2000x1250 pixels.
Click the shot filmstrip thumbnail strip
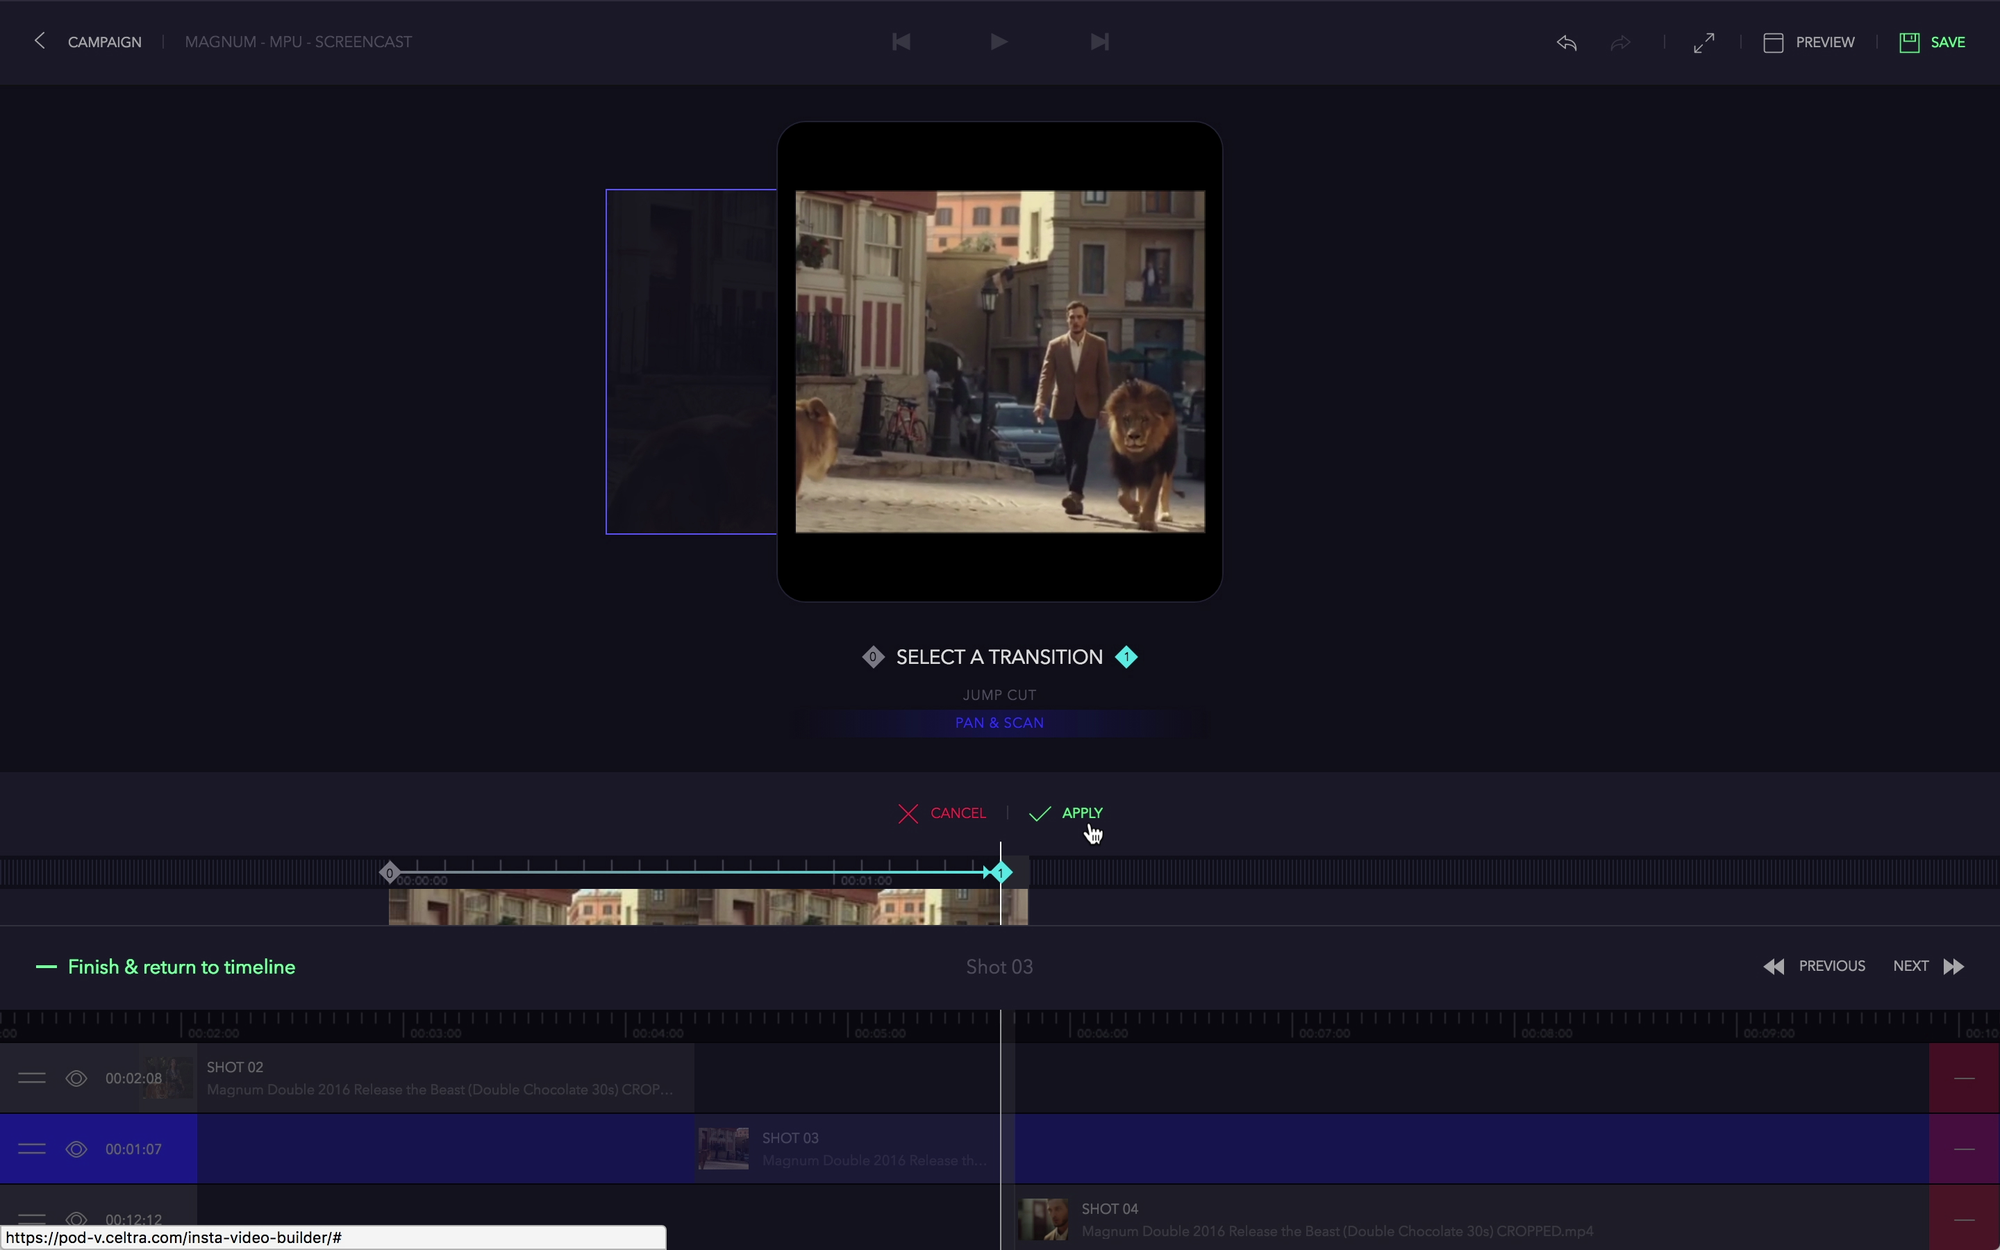tap(708, 907)
